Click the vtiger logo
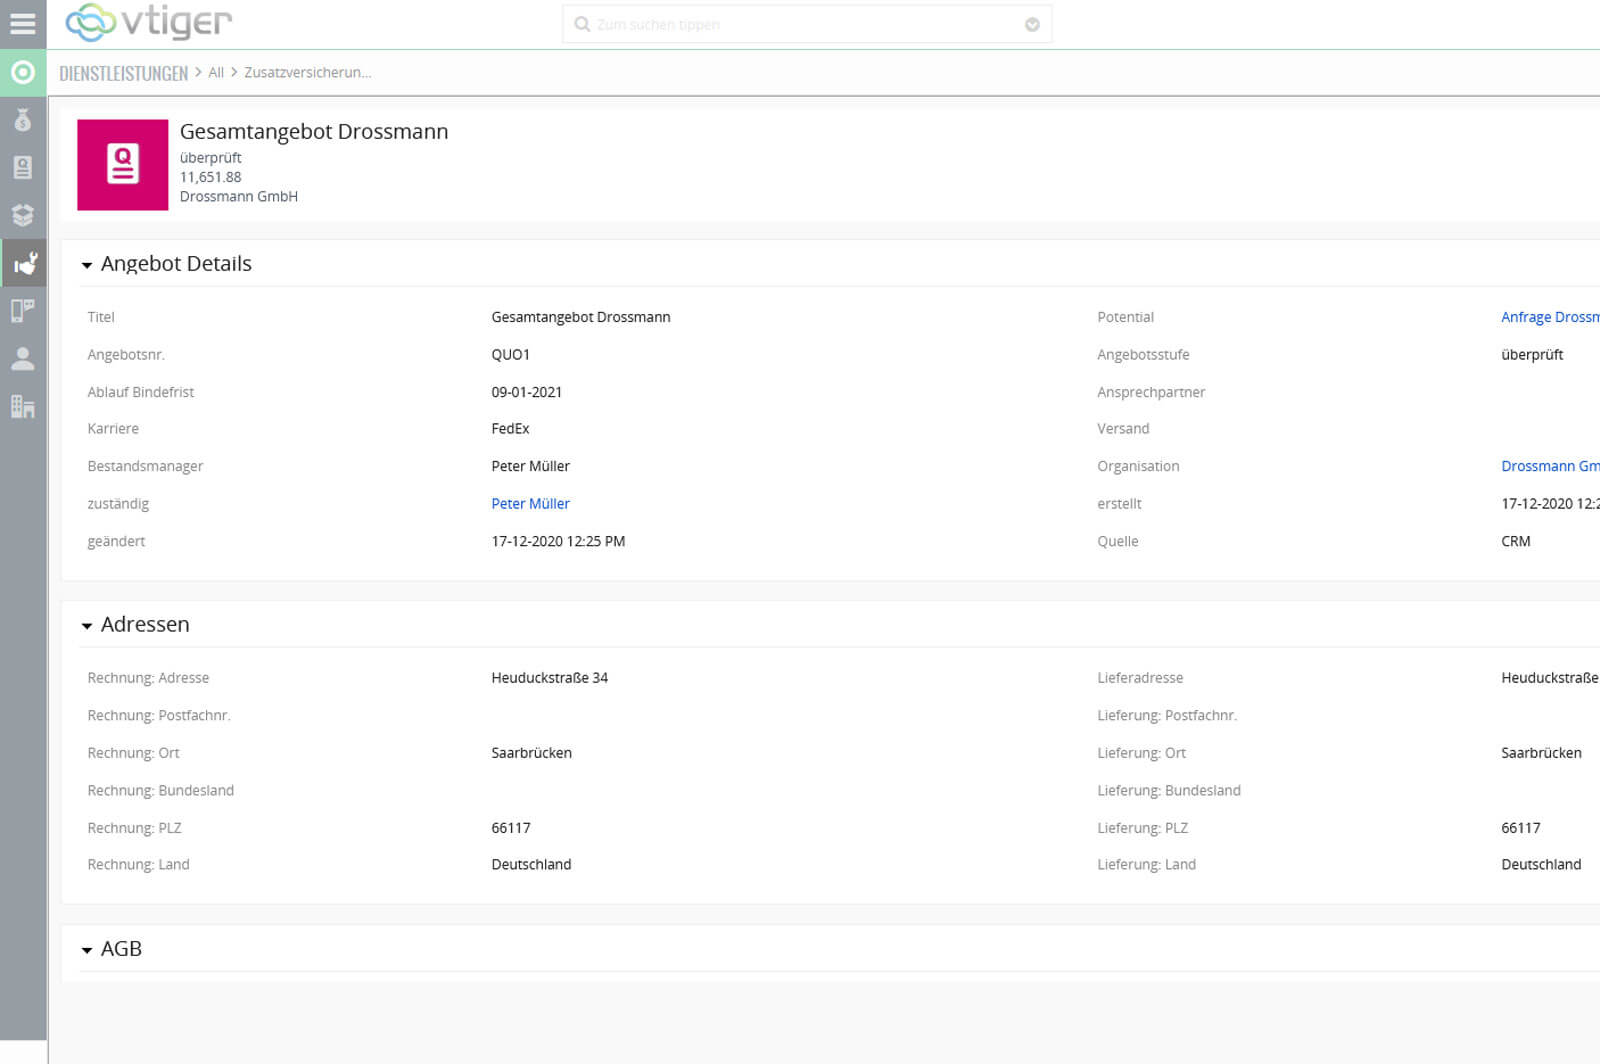The width and height of the screenshot is (1600, 1064). coord(148,22)
